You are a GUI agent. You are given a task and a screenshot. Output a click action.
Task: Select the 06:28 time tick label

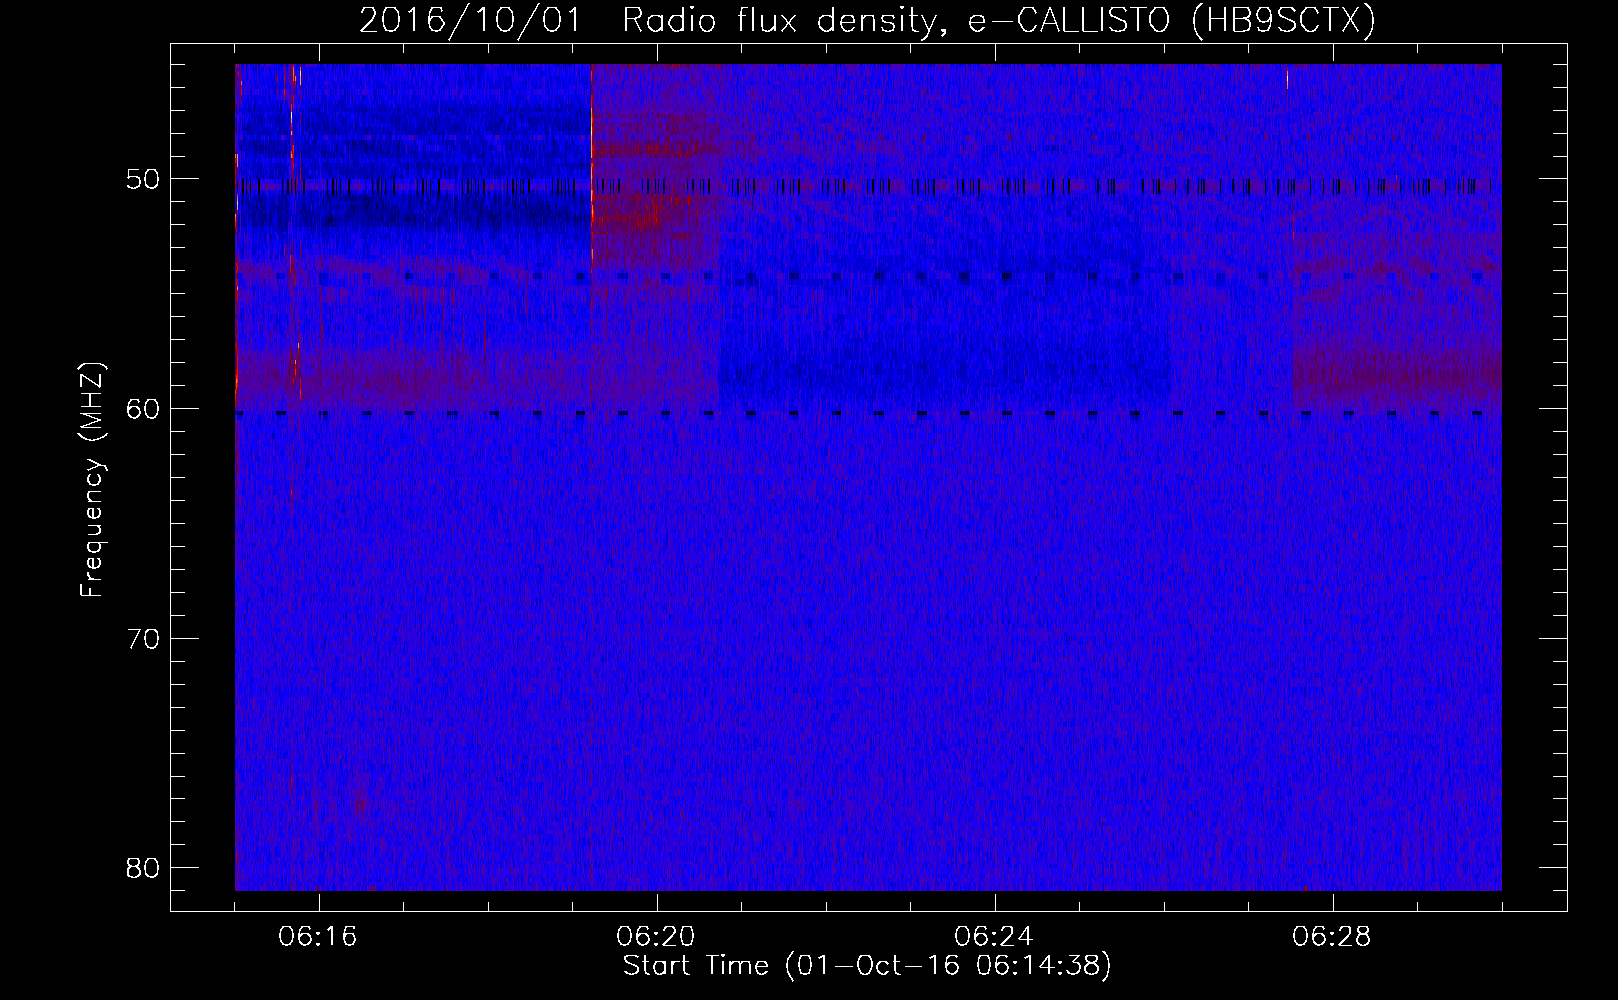(x=1332, y=938)
